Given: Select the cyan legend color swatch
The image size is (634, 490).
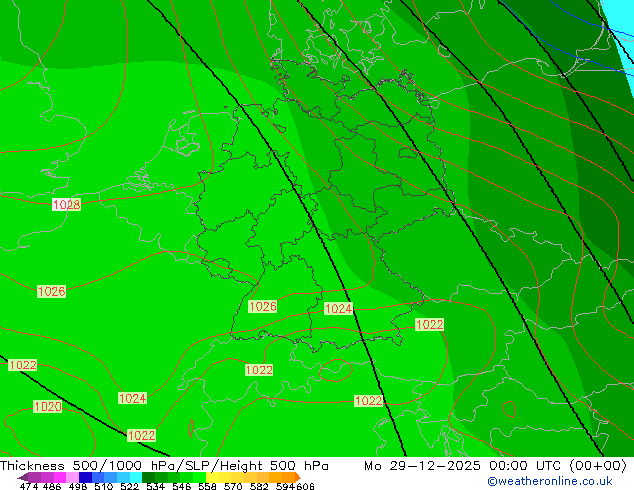Looking at the screenshot, I should (136, 477).
